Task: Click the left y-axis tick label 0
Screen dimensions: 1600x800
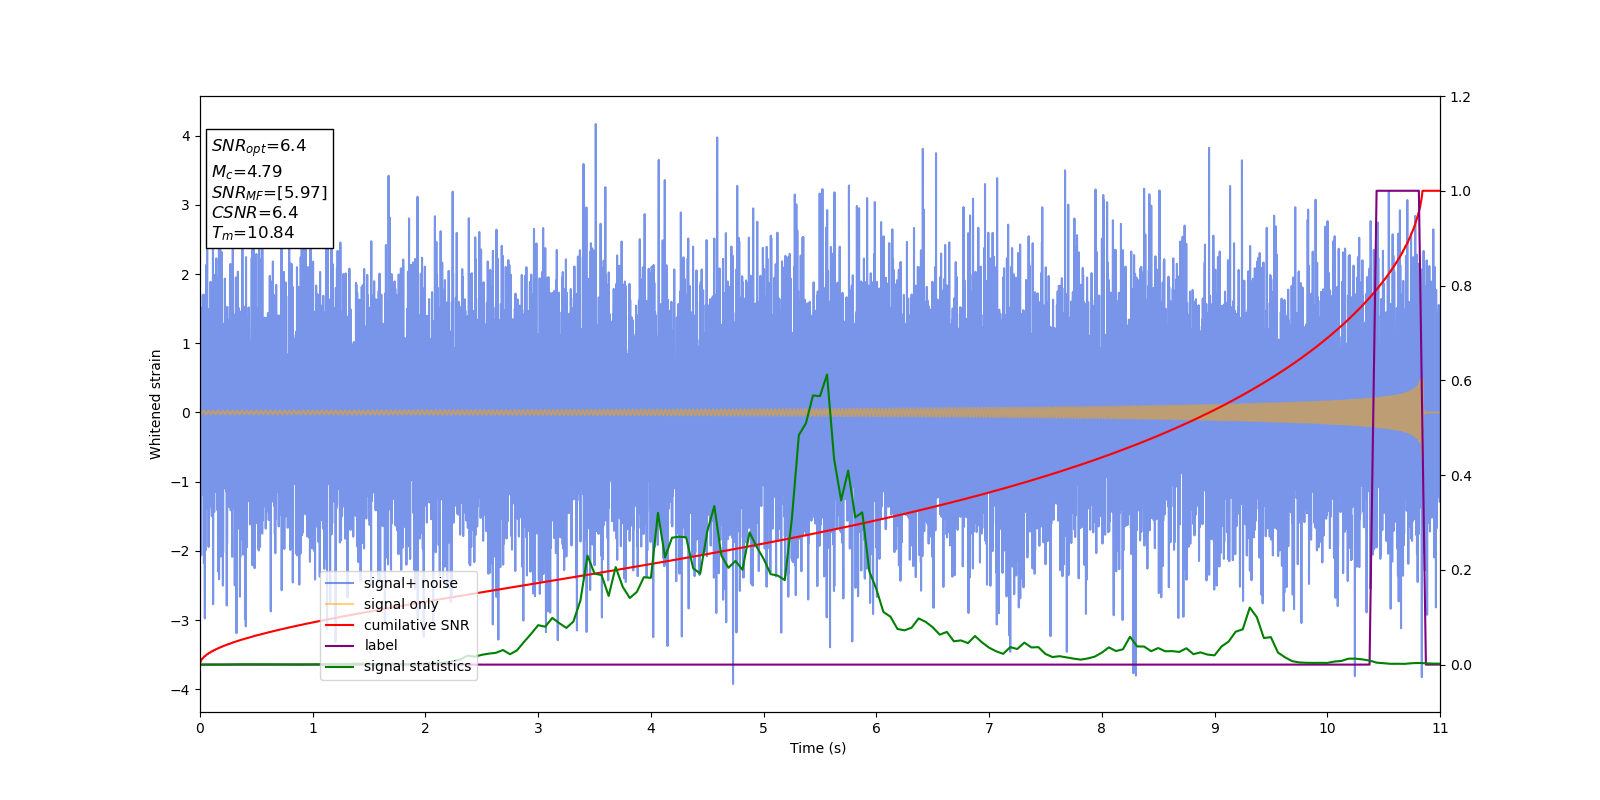Action: point(186,413)
